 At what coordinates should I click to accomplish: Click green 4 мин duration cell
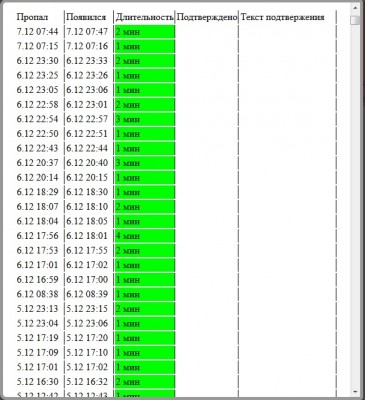[145, 236]
